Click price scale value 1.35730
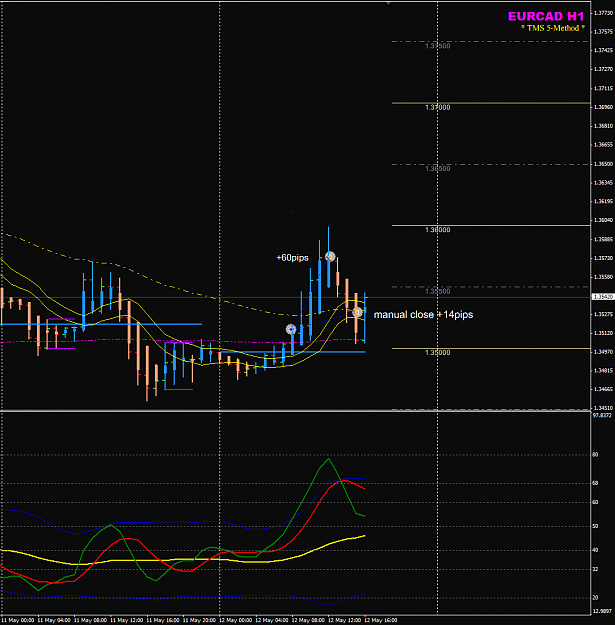Viewport: 615px width, 625px height. pyautogui.click(x=603, y=258)
